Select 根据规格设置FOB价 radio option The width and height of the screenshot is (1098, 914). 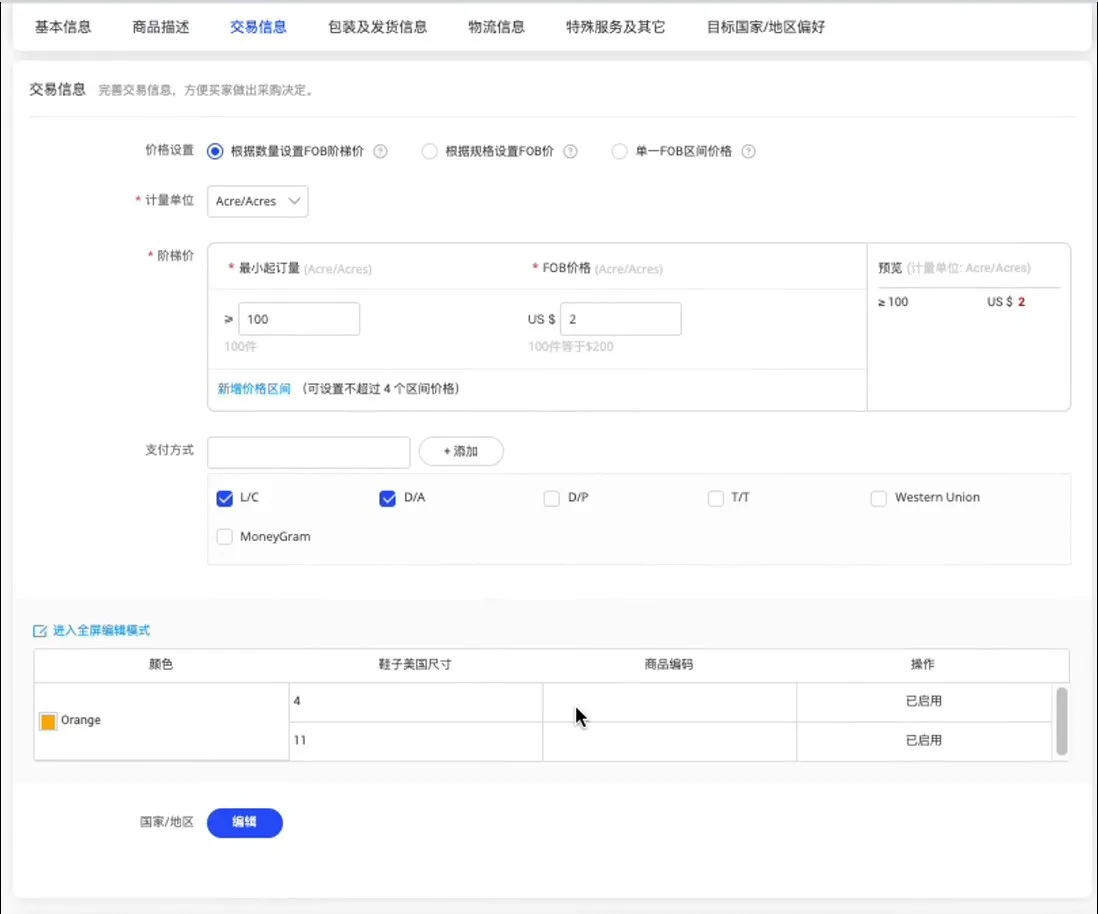[429, 152]
